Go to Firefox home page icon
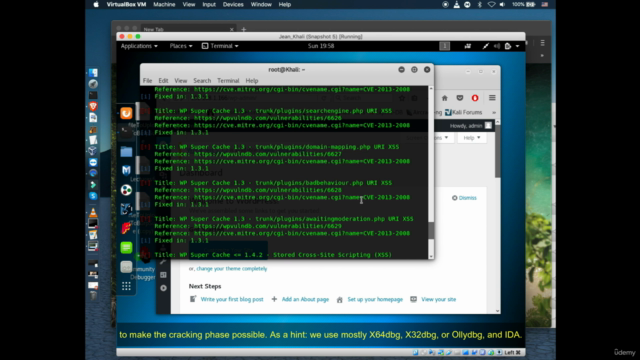 point(444,98)
